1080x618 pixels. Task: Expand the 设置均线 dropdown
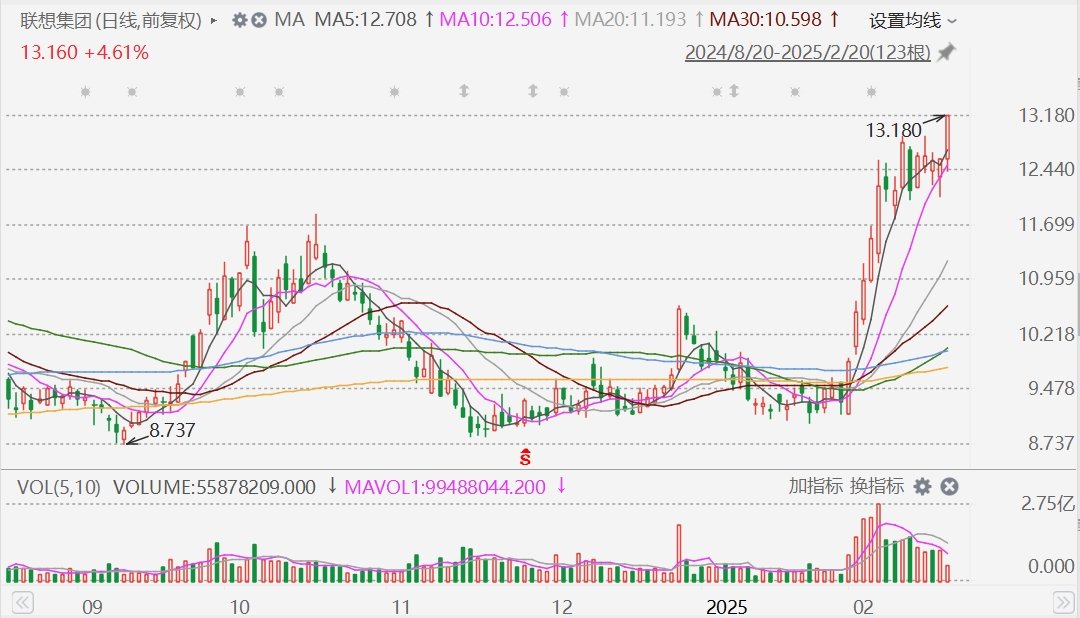(913, 21)
